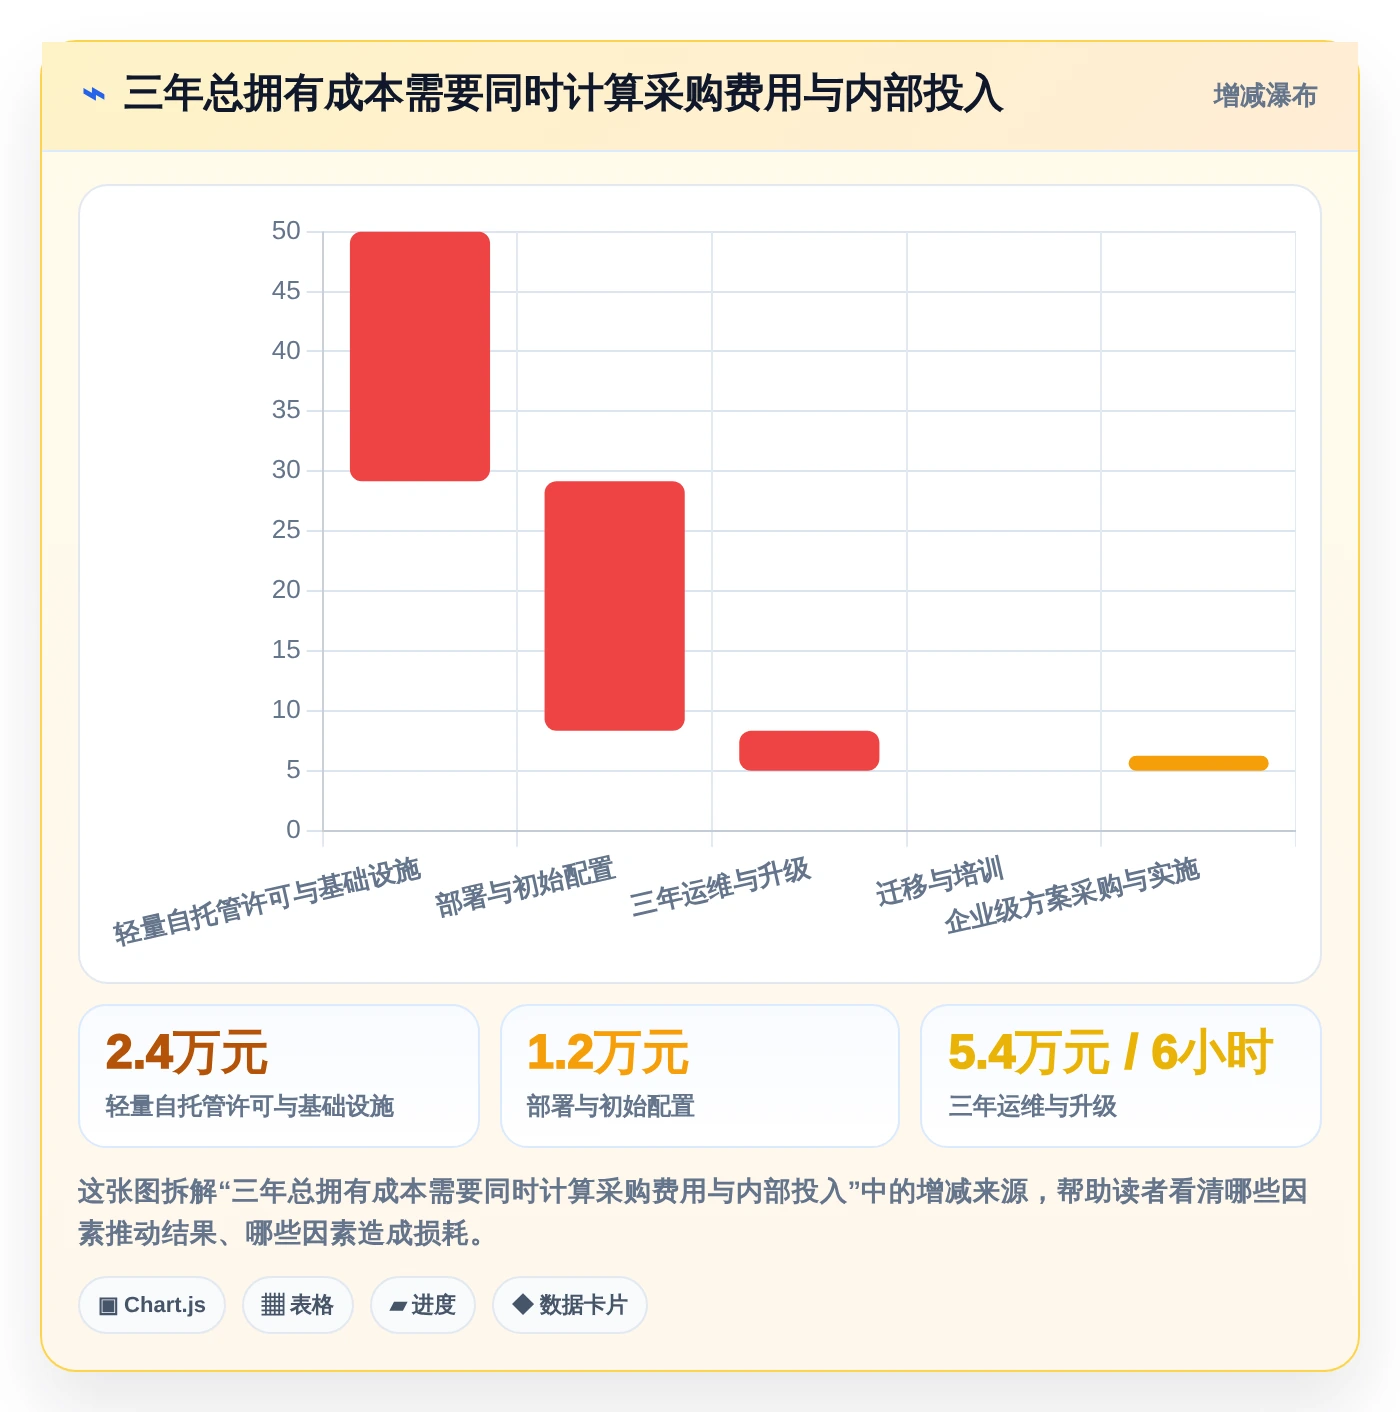The width and height of the screenshot is (1400, 1412).
Task: Select the red bar for 部署与初始配置
Action: [614, 606]
